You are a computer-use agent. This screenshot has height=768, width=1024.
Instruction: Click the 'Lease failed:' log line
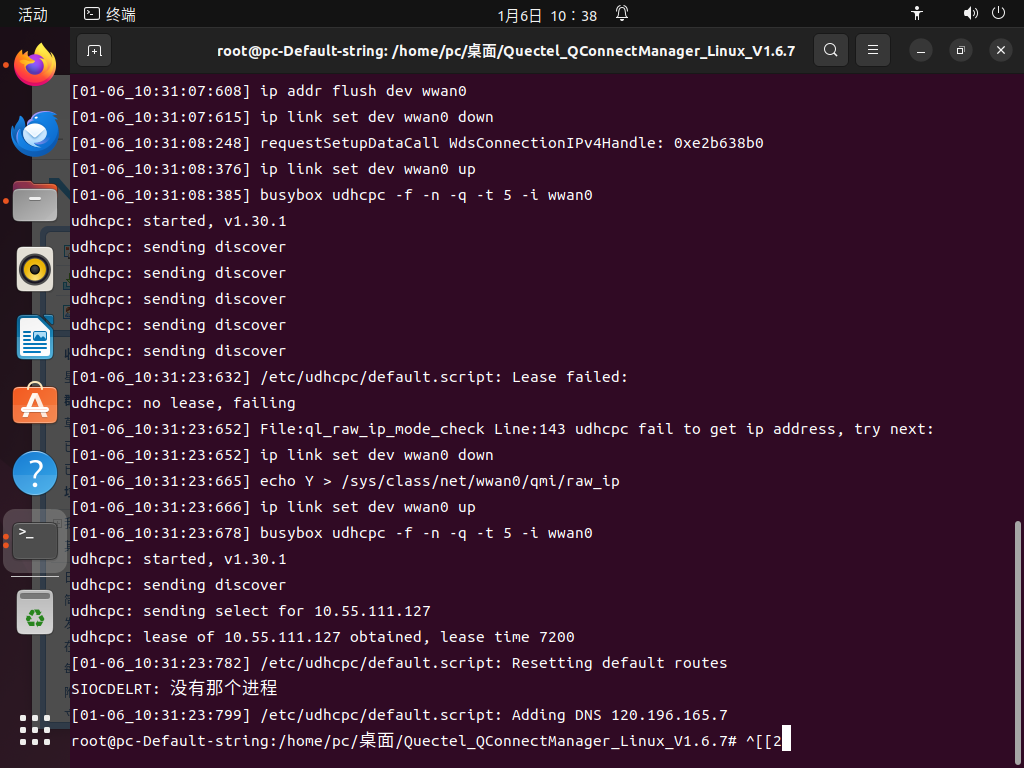pos(349,377)
